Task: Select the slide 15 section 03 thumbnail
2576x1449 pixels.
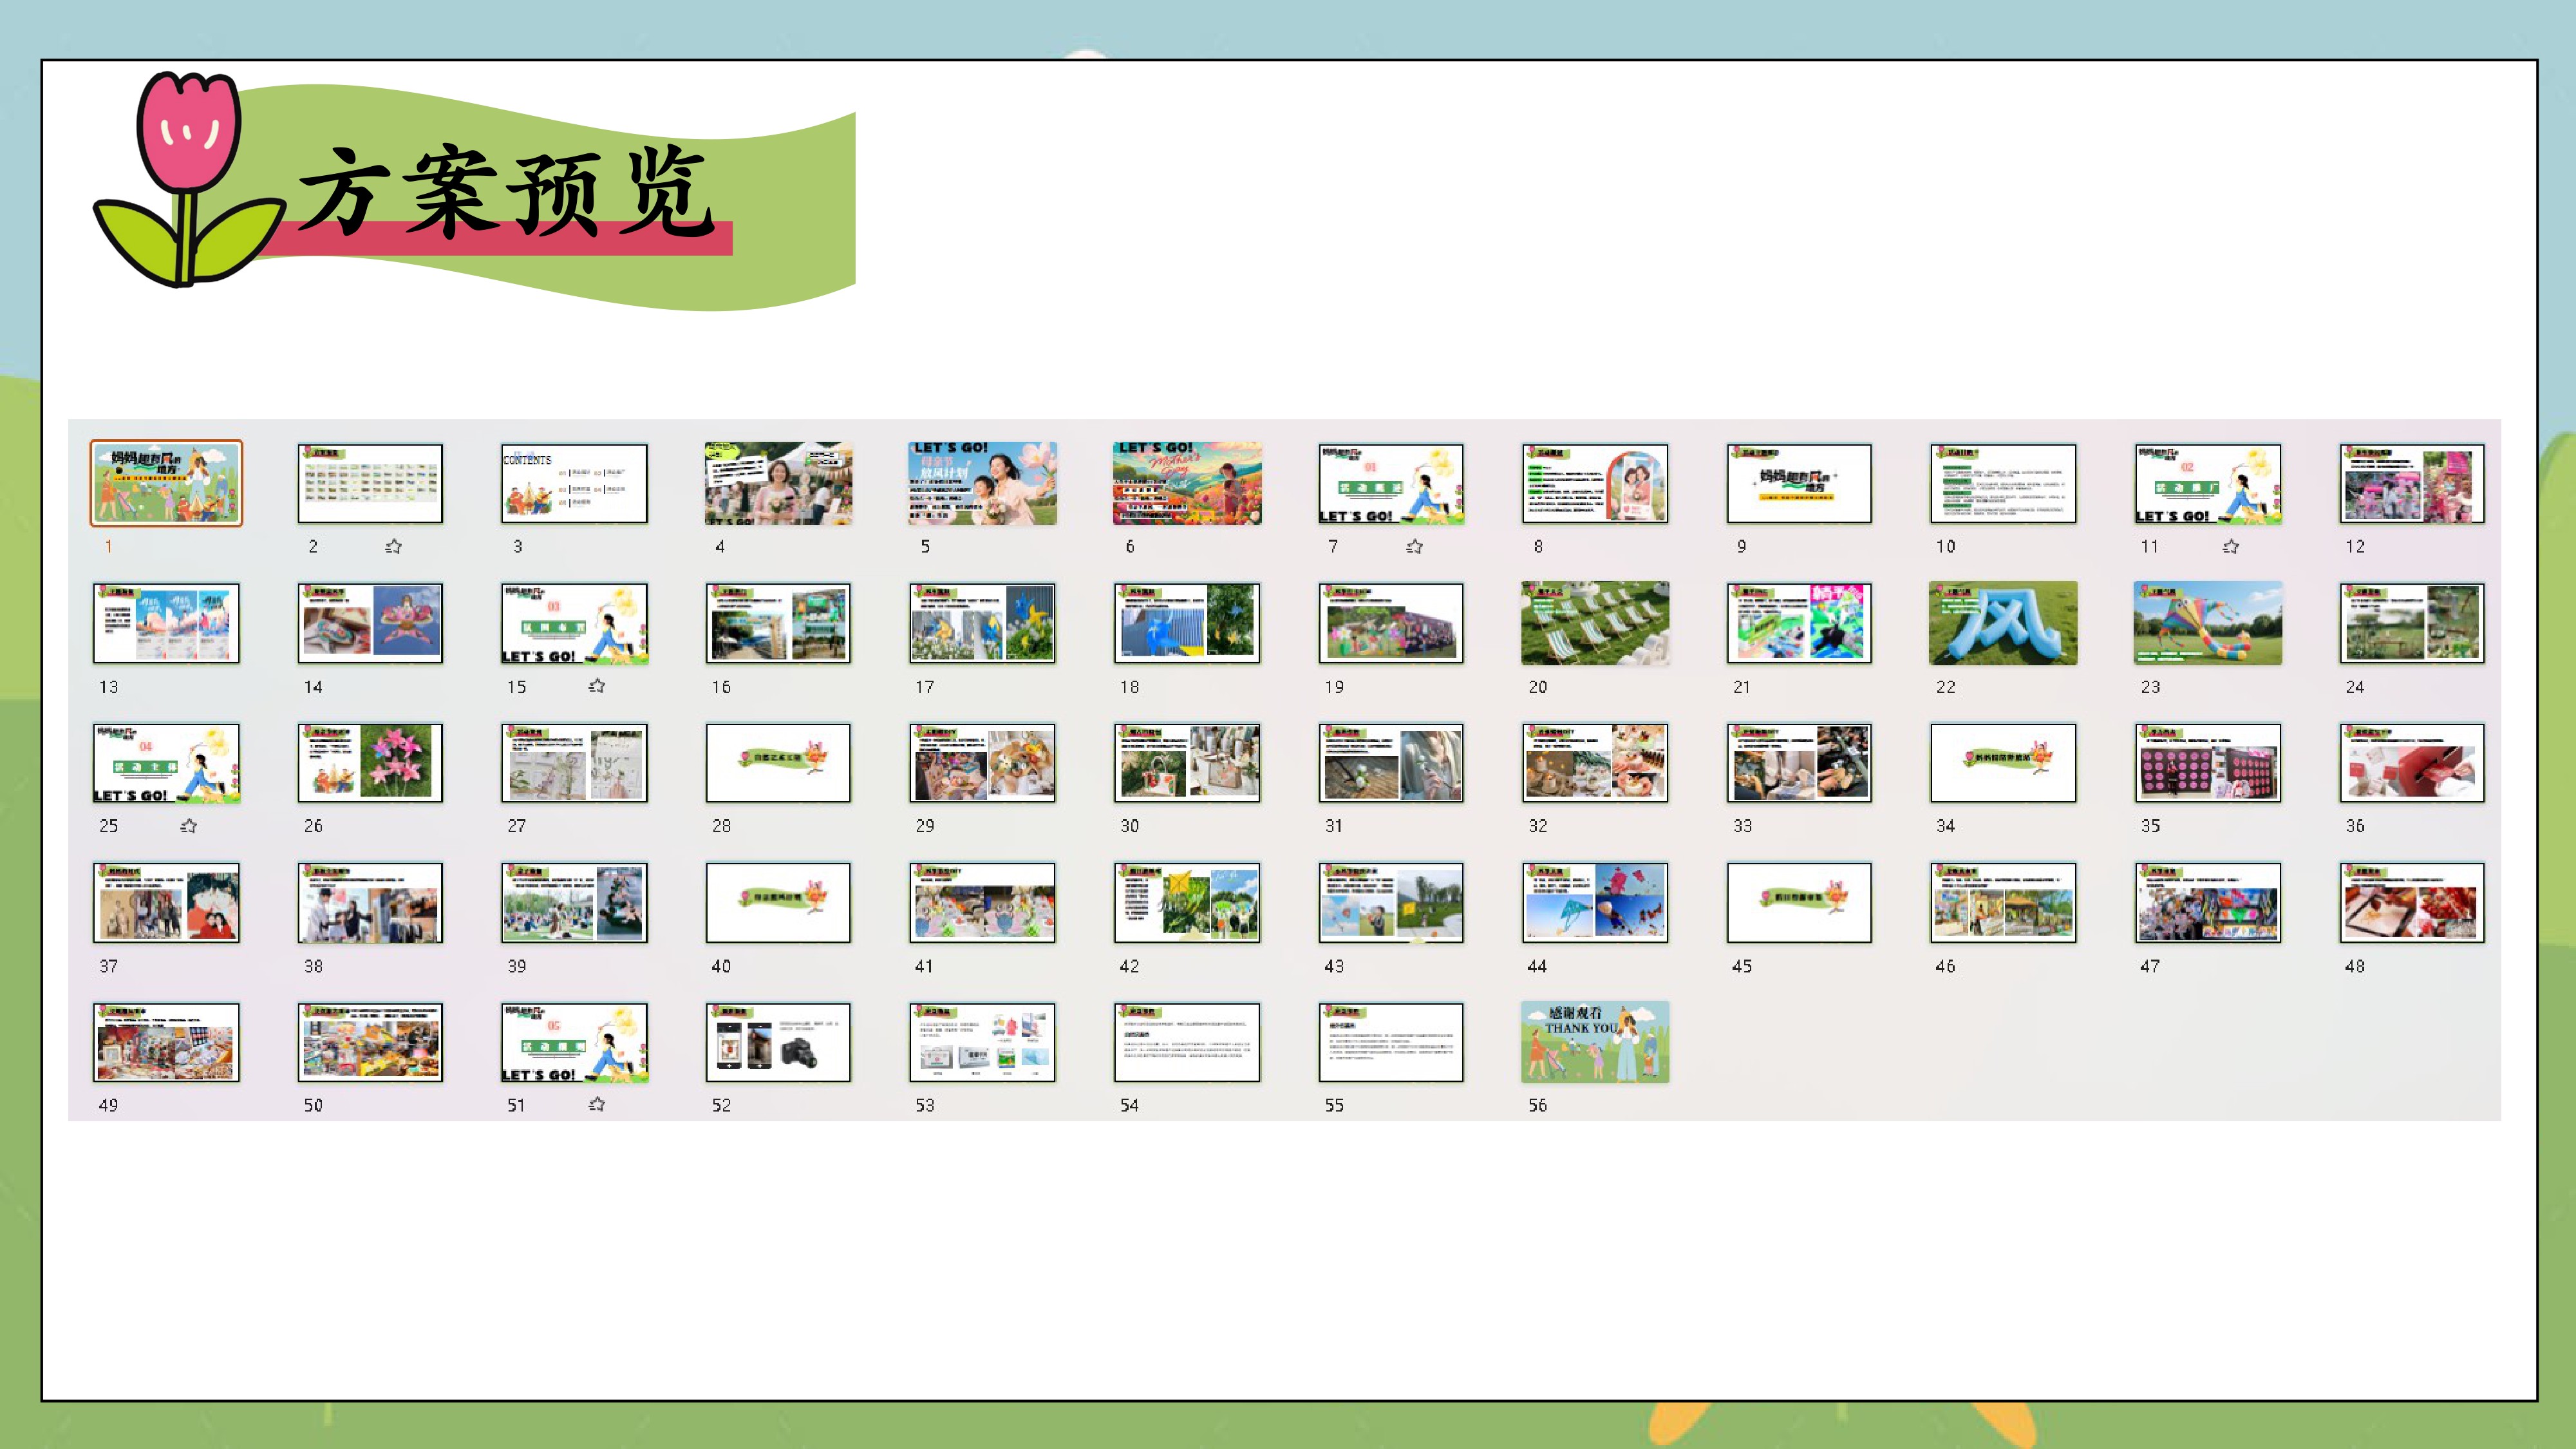Action: [x=574, y=623]
